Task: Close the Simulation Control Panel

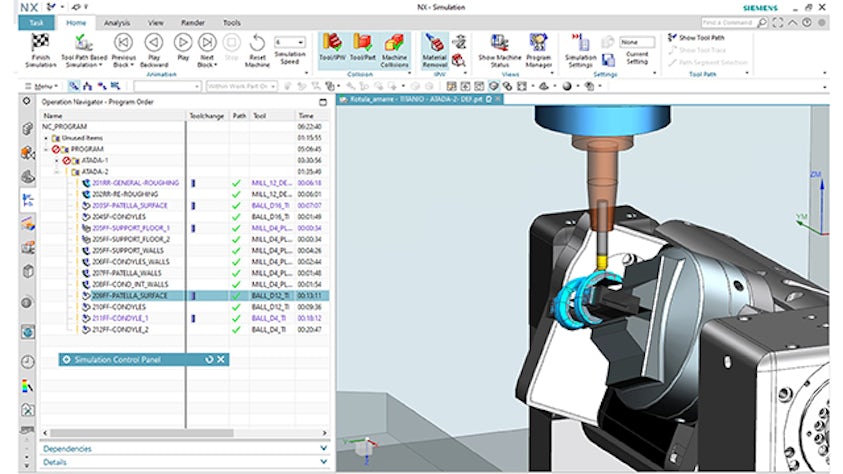Action: pyautogui.click(x=220, y=360)
